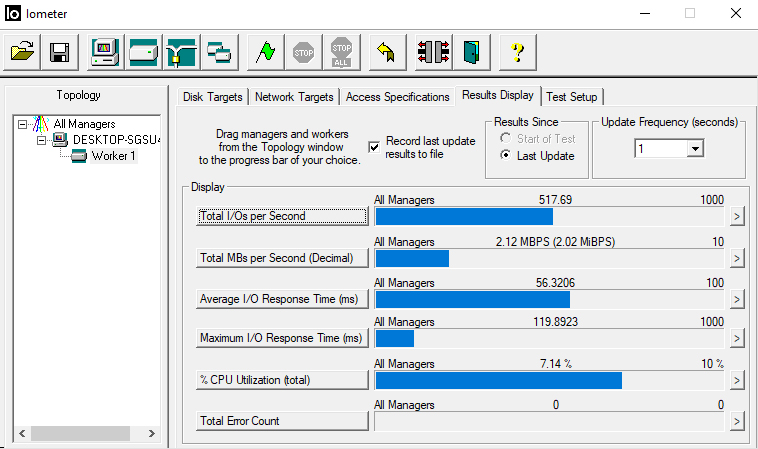Image resolution: width=758 pixels, height=449 pixels.
Task: Click the Stop current test icon
Action: point(304,52)
